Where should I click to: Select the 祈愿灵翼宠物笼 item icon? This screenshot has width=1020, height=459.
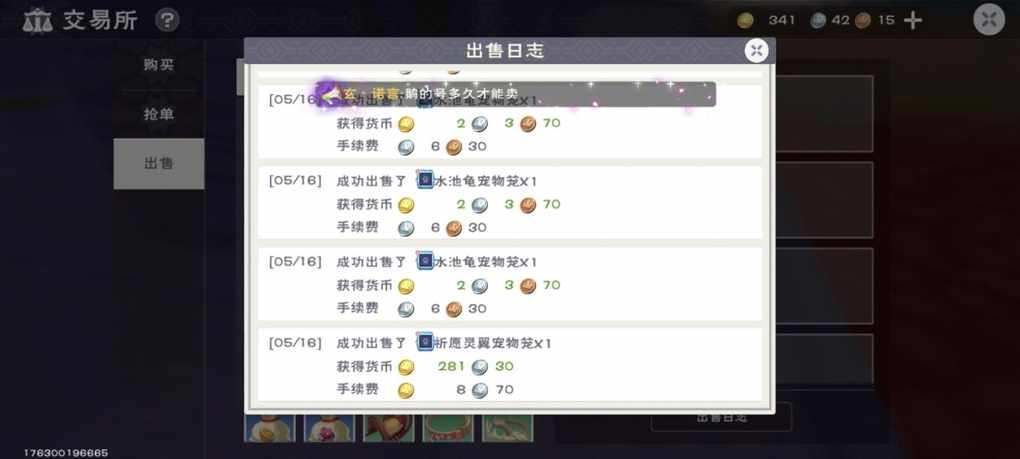click(x=425, y=342)
